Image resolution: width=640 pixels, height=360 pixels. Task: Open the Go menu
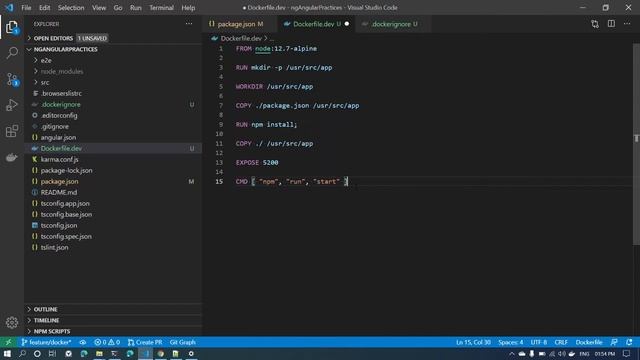[118, 7]
